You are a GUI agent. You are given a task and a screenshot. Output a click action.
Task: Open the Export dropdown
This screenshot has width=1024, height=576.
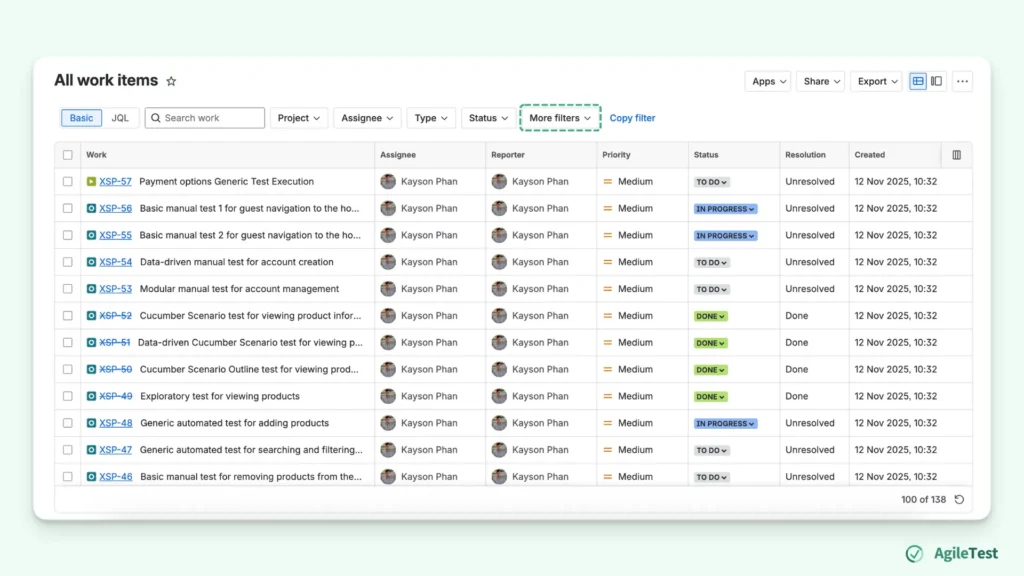point(876,81)
